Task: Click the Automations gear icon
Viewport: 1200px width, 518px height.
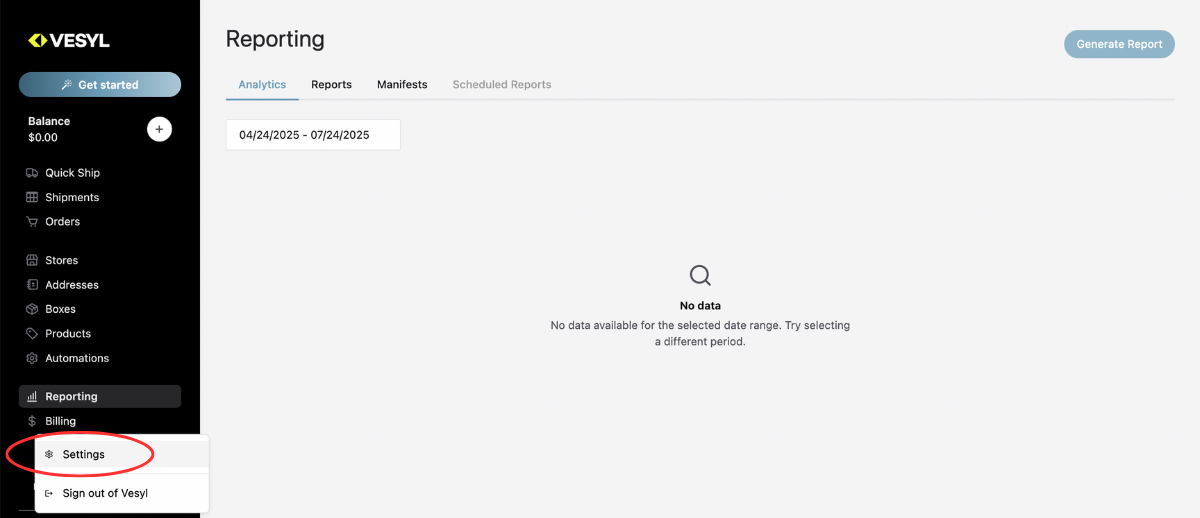Action: pos(32,358)
